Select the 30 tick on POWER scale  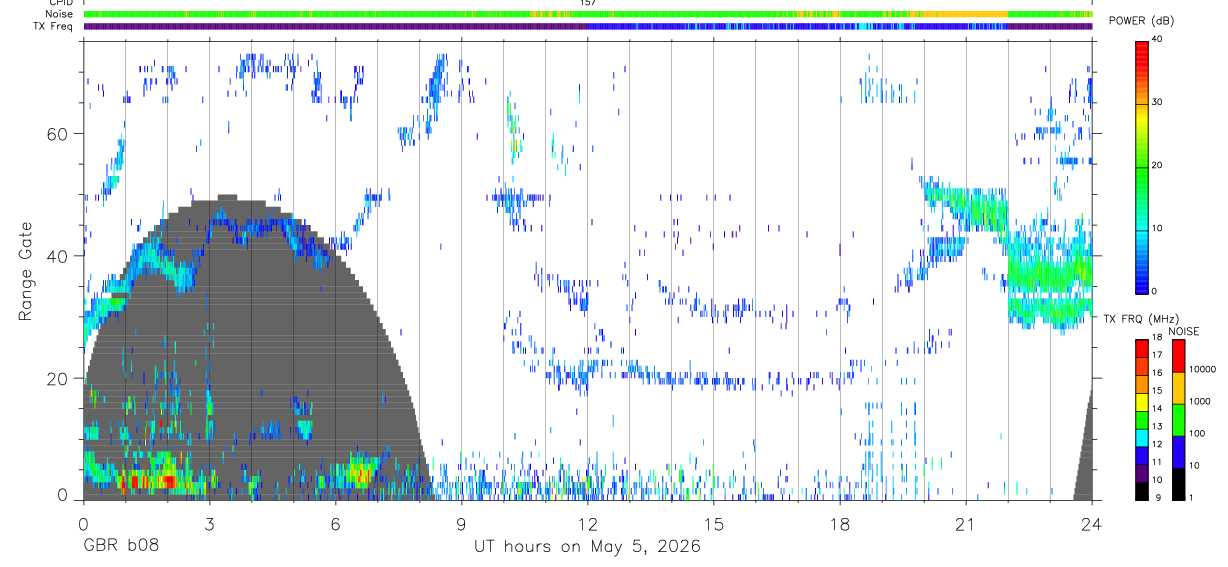[x=1157, y=102]
